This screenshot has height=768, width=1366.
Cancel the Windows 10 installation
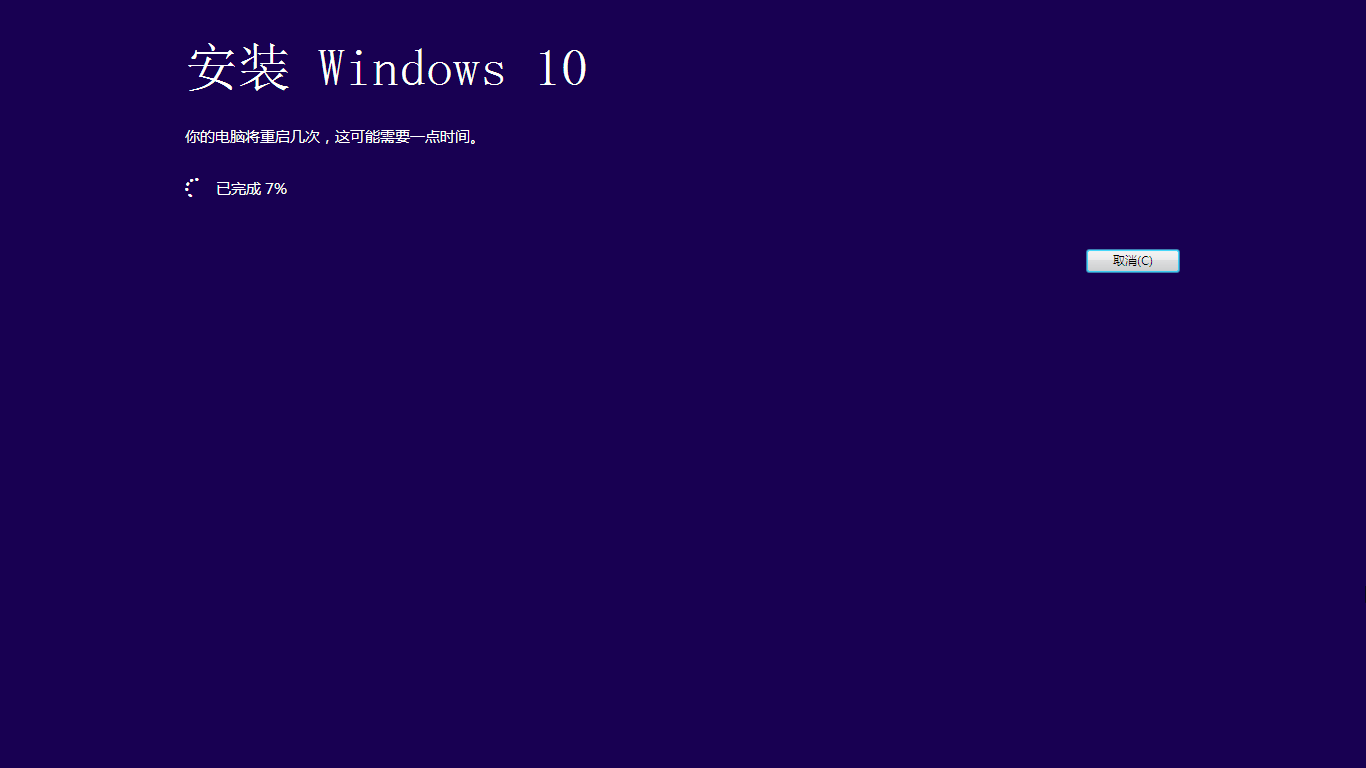pyautogui.click(x=1133, y=261)
